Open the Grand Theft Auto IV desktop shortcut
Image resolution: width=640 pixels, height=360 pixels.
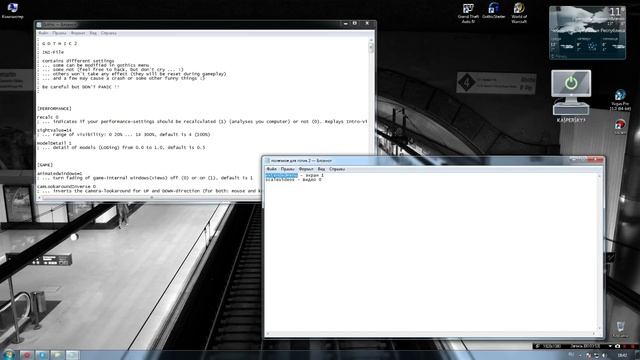(468, 12)
